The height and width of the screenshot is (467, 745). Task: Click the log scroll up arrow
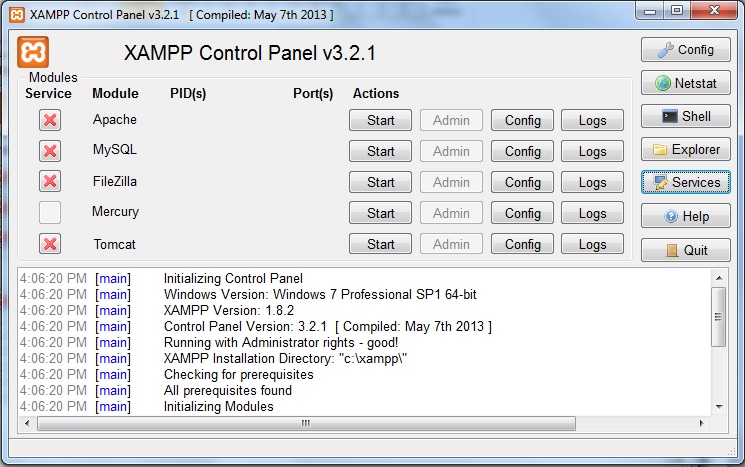[719, 278]
